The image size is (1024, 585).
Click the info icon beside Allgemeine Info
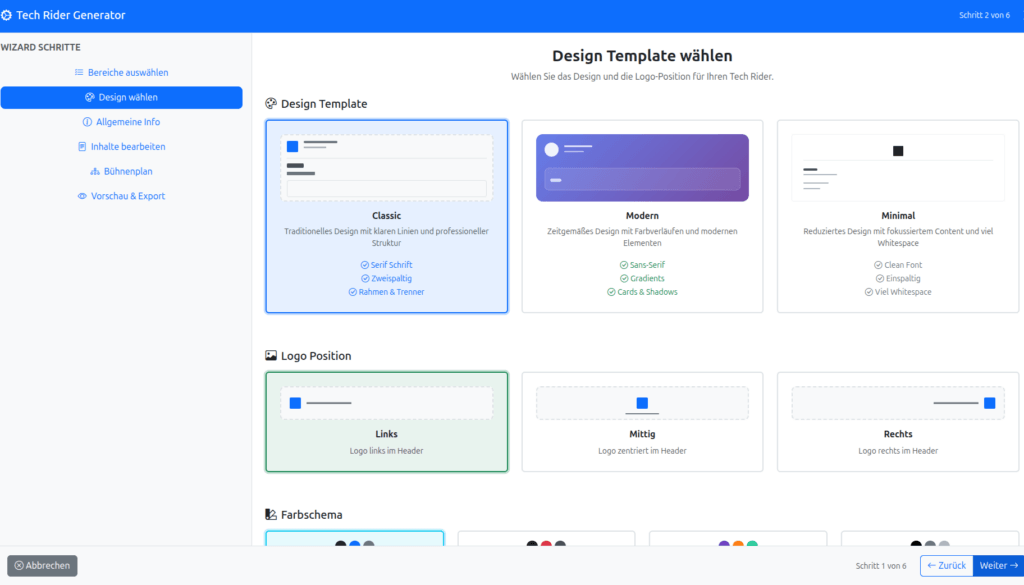click(x=87, y=122)
